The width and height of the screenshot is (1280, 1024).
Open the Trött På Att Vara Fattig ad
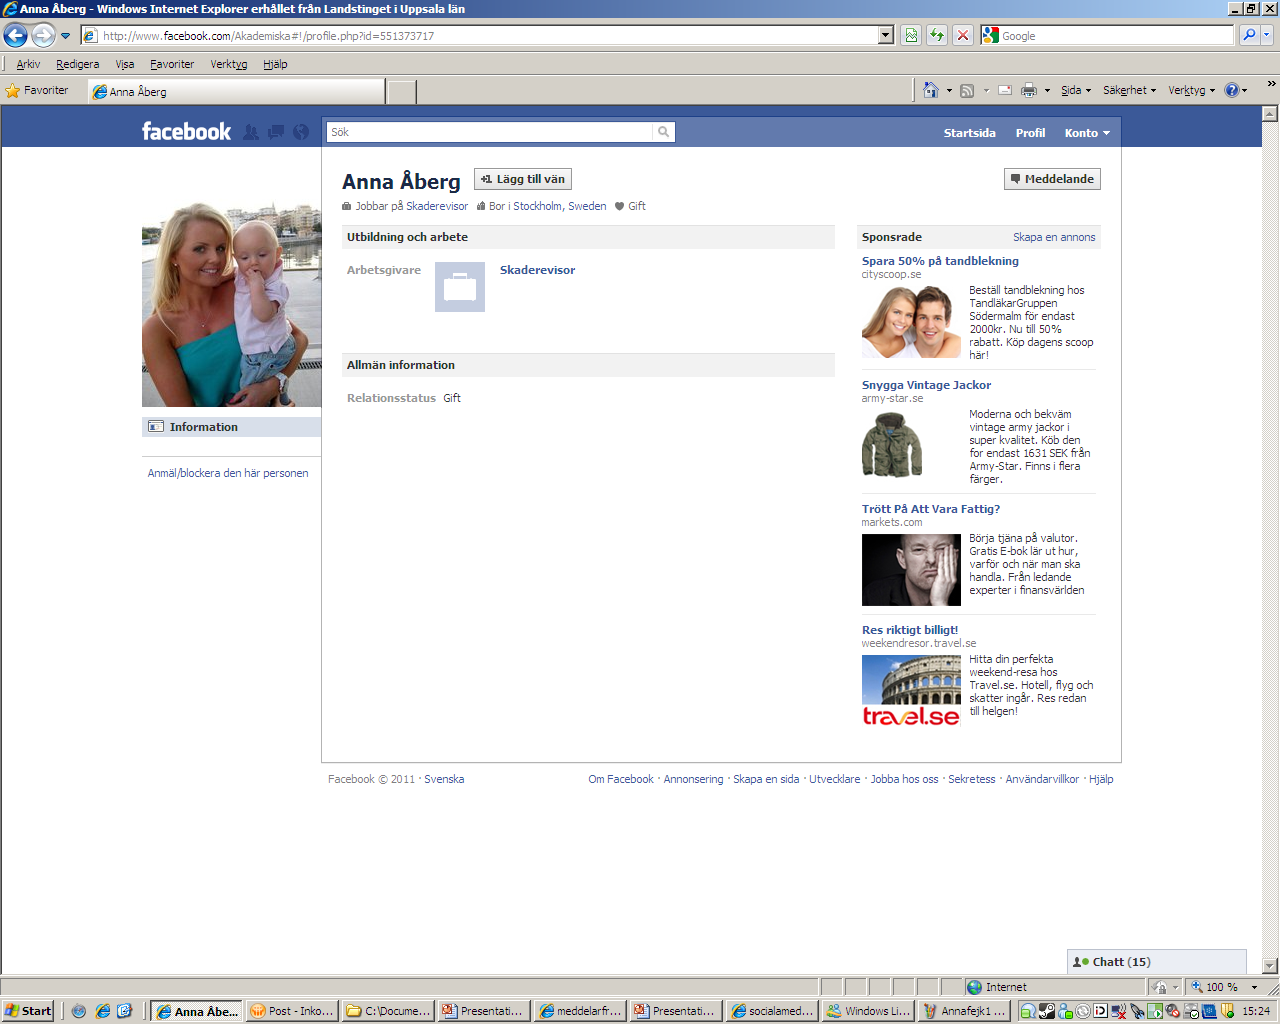pos(931,509)
